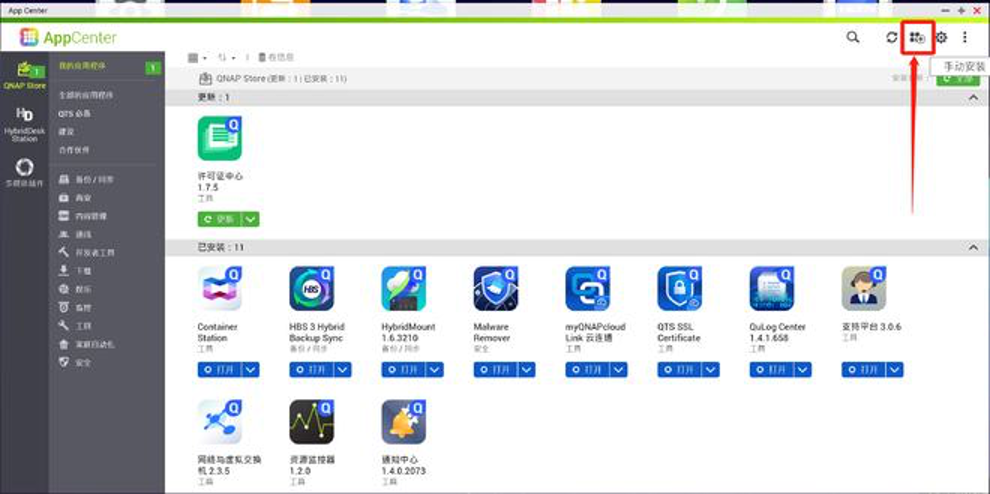Open Entertainment category in sidebar
Screen dimensions: 990x494
[75, 289]
